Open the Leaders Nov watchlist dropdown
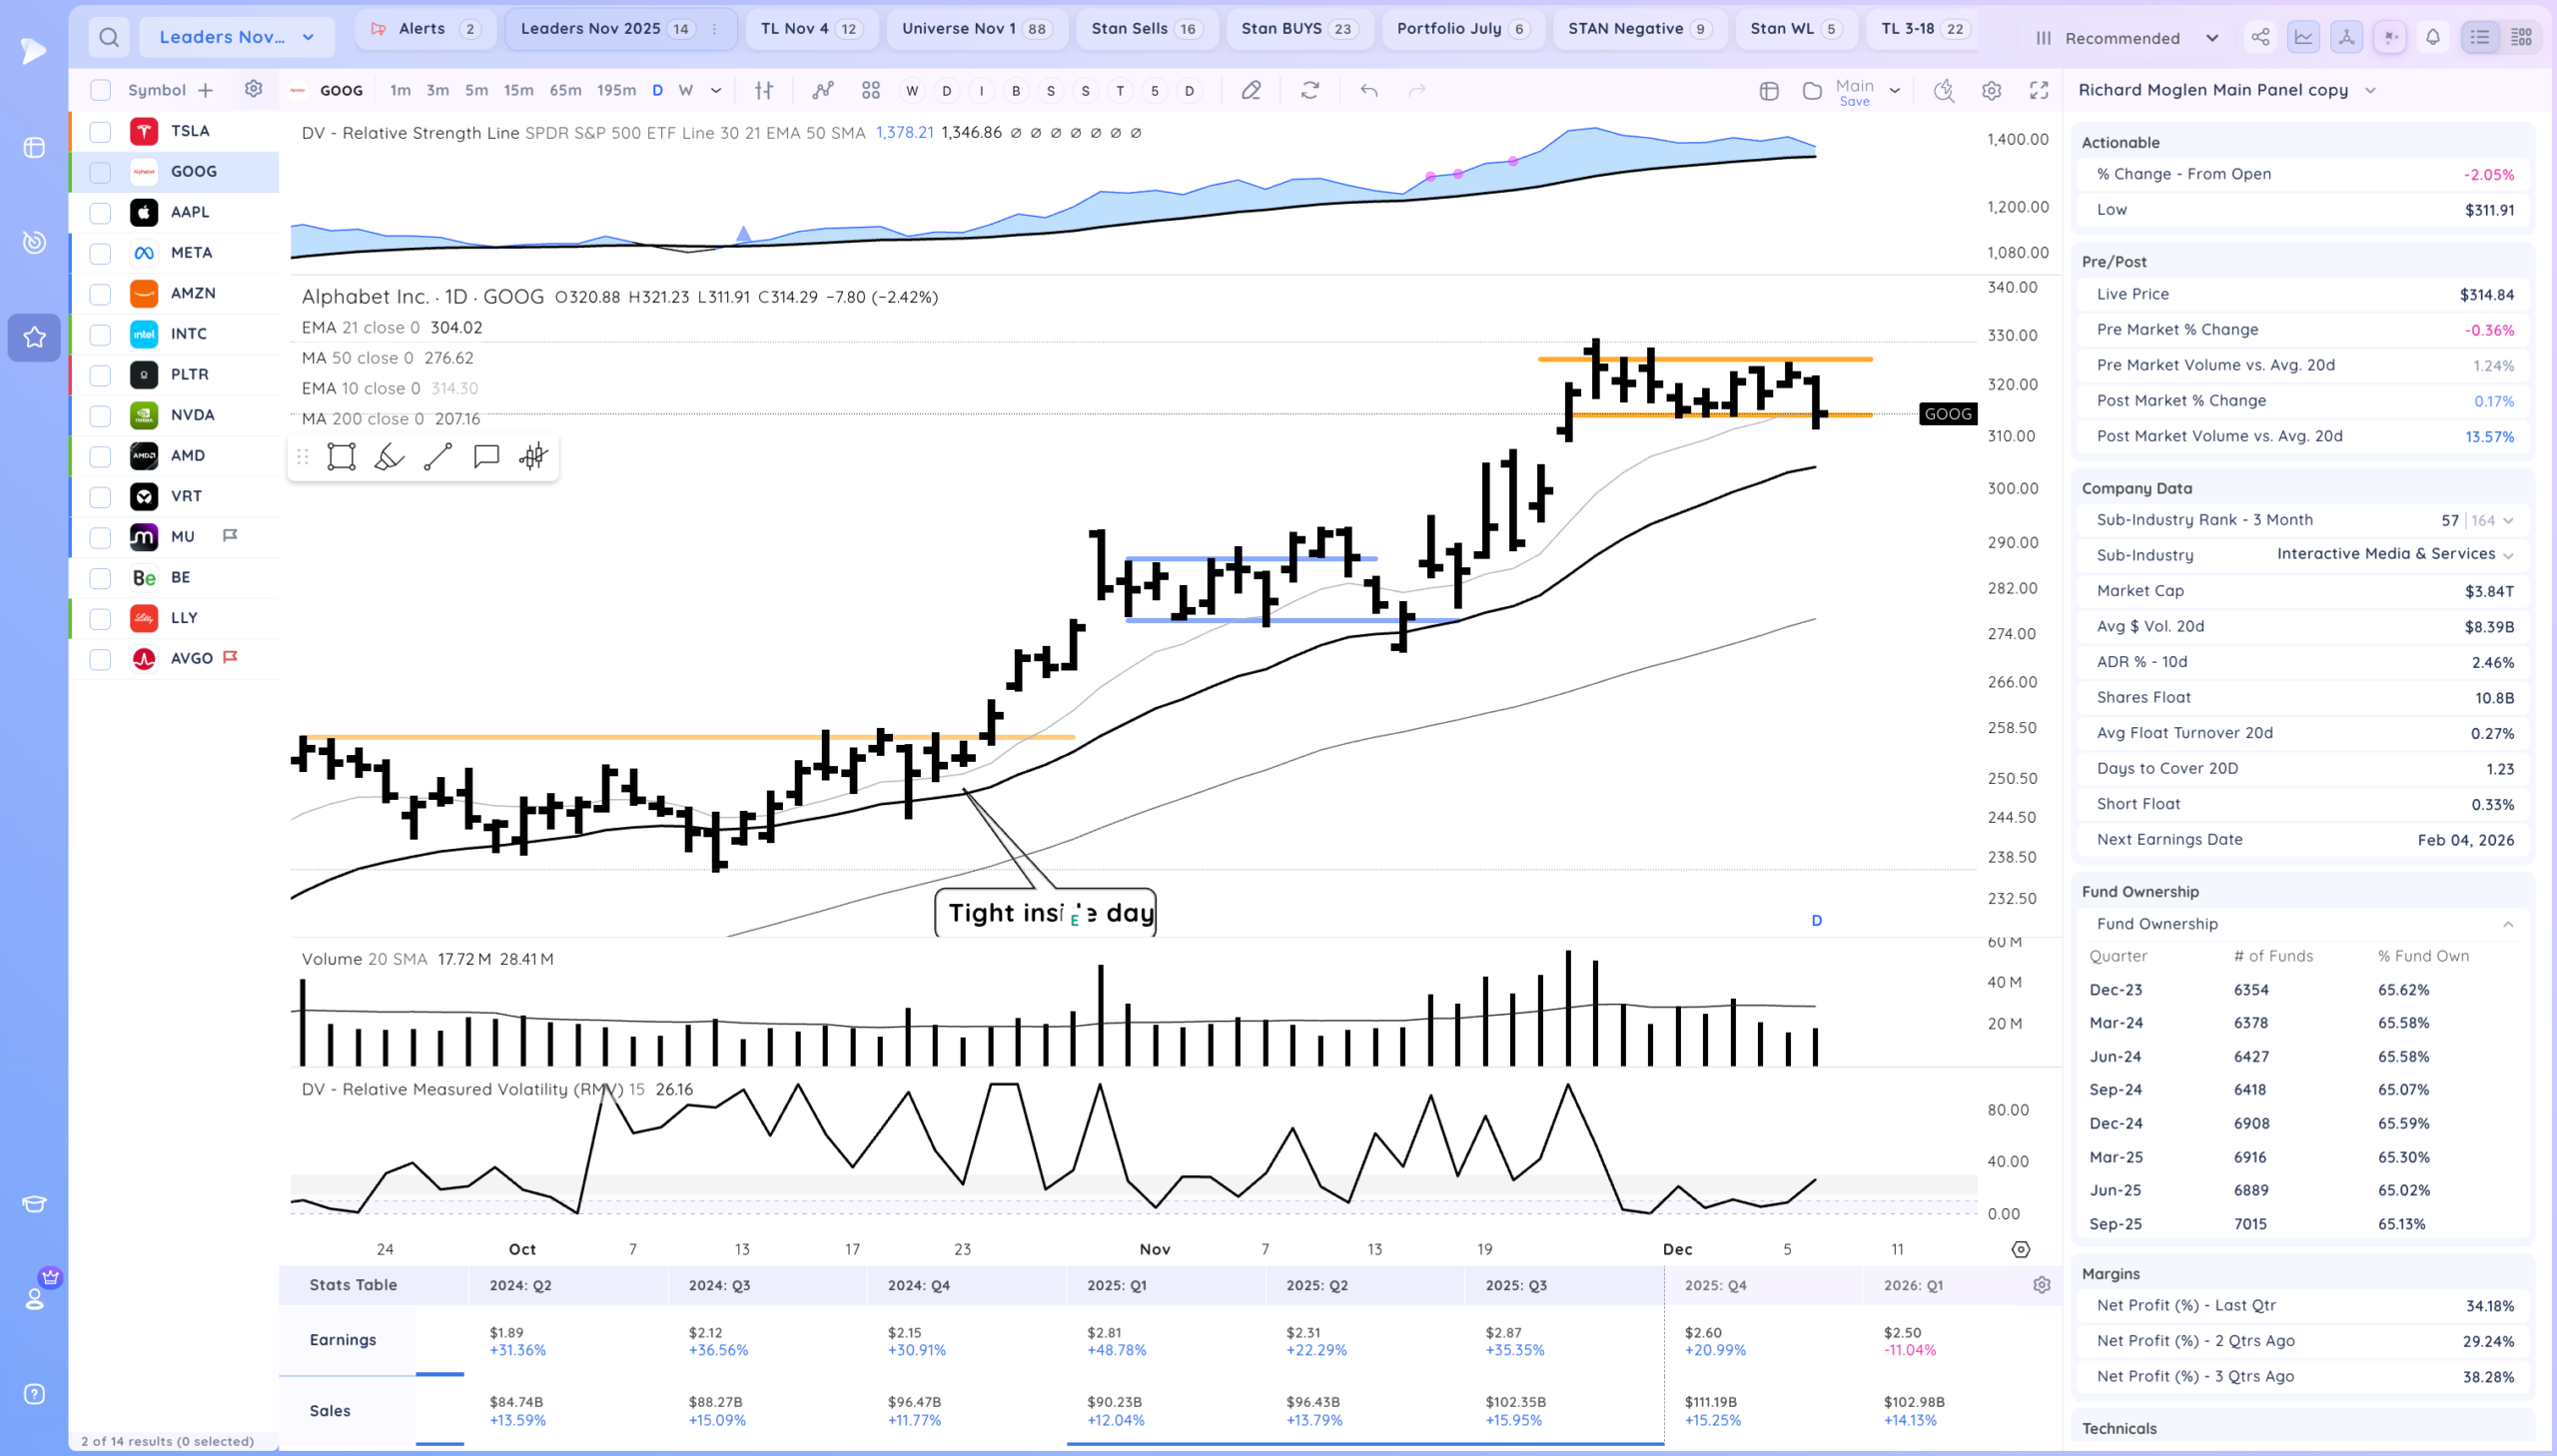This screenshot has height=1456, width=2557. pyautogui.click(x=236, y=38)
